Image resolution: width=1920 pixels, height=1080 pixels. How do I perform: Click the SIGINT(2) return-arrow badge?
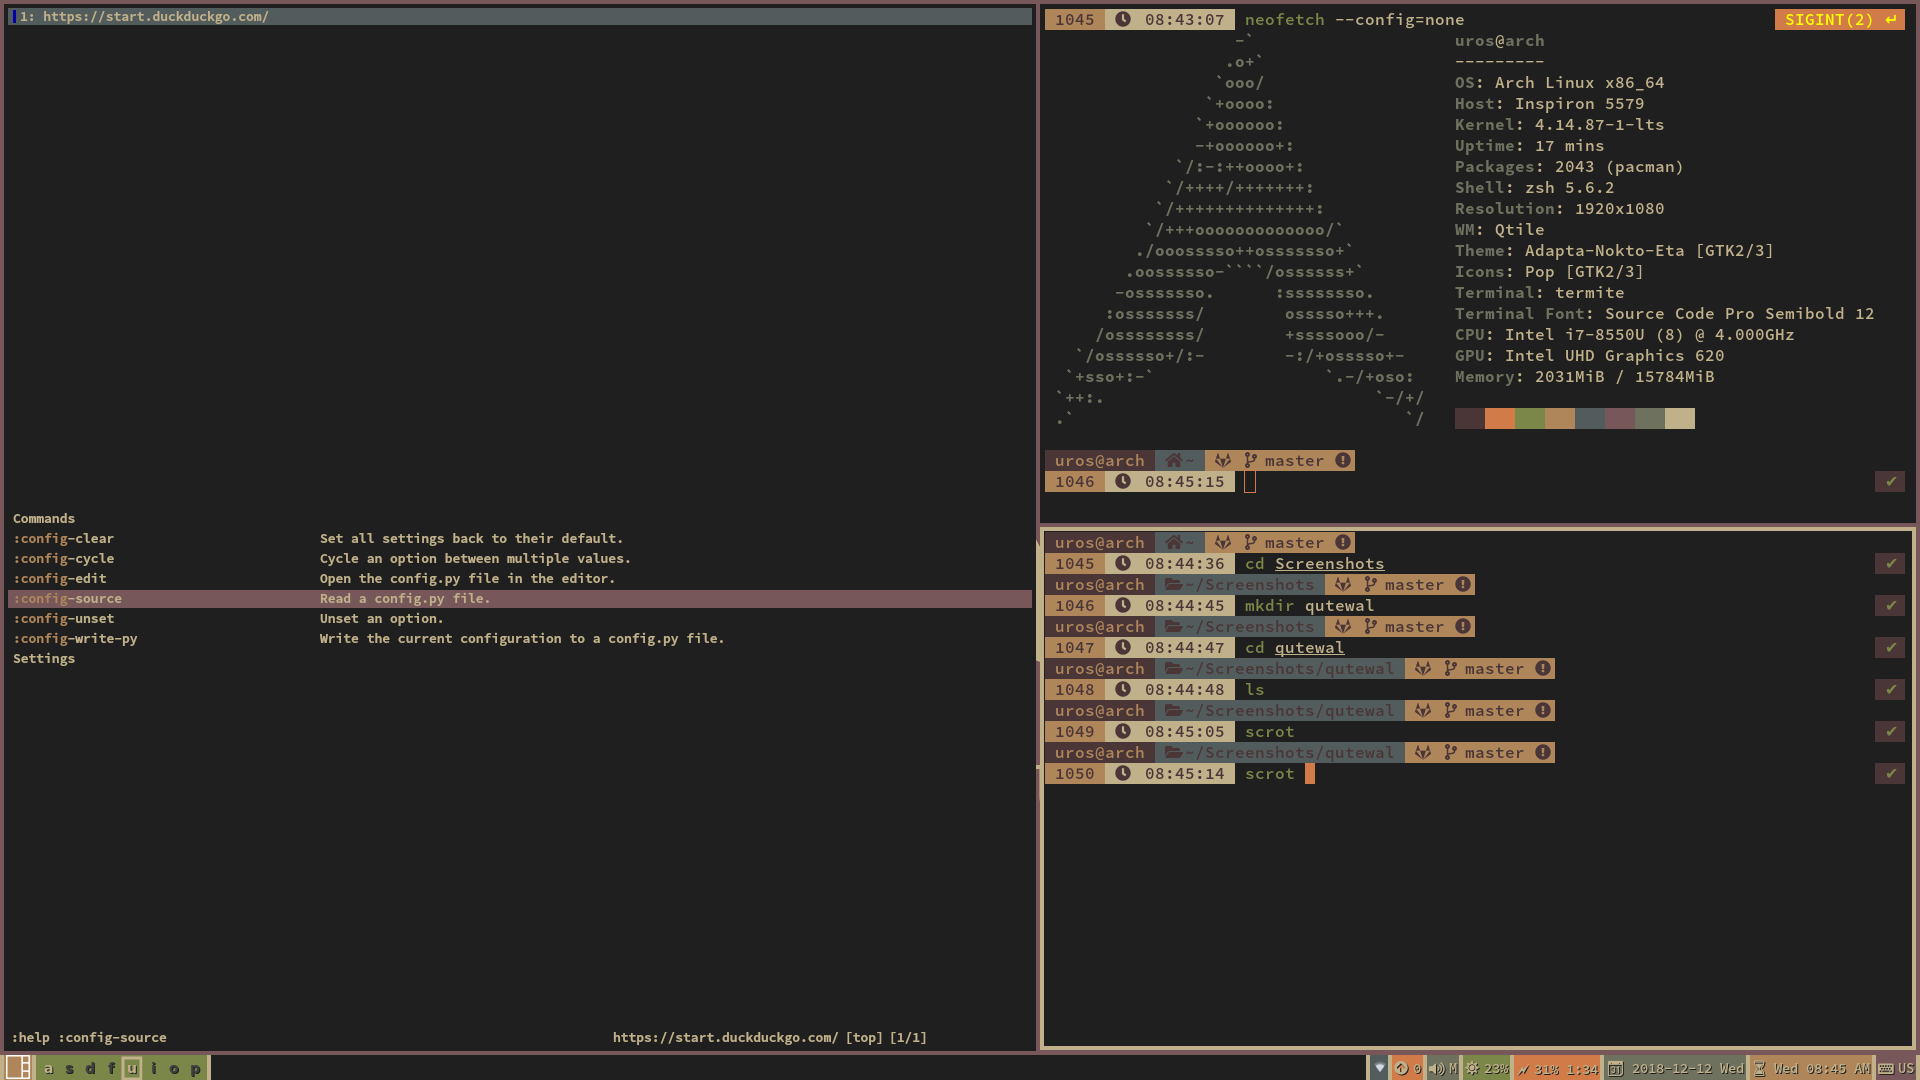(x=1839, y=19)
